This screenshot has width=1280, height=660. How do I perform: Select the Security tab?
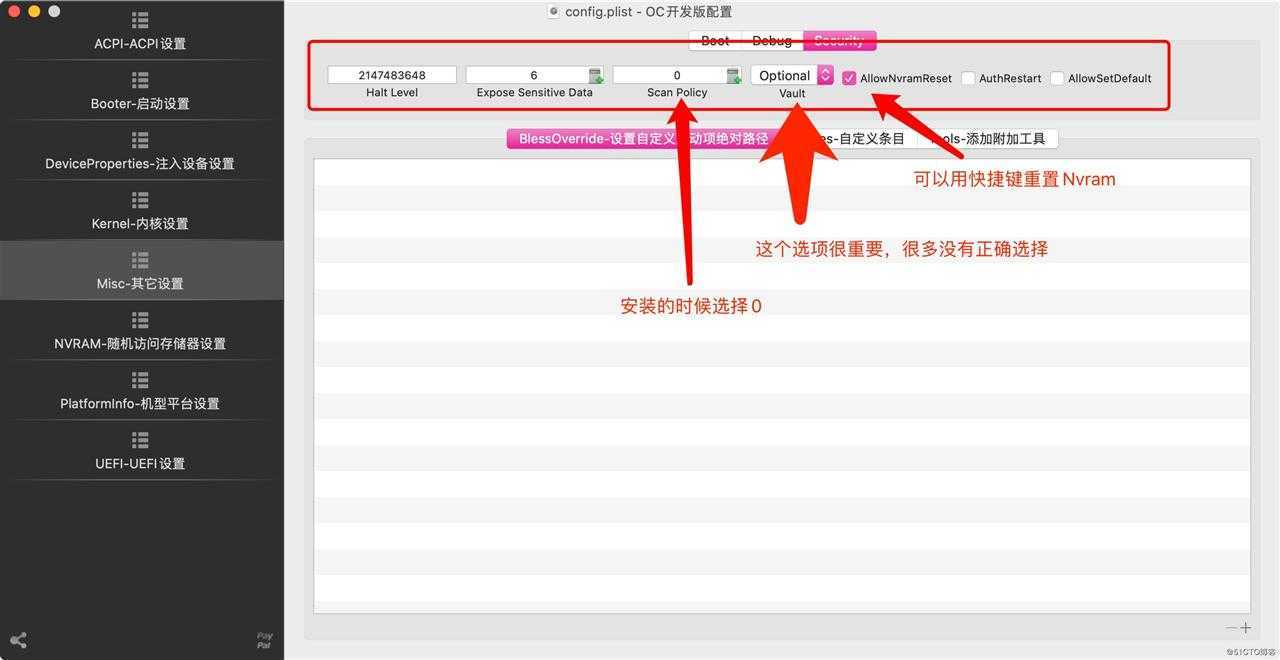pyautogui.click(x=839, y=41)
